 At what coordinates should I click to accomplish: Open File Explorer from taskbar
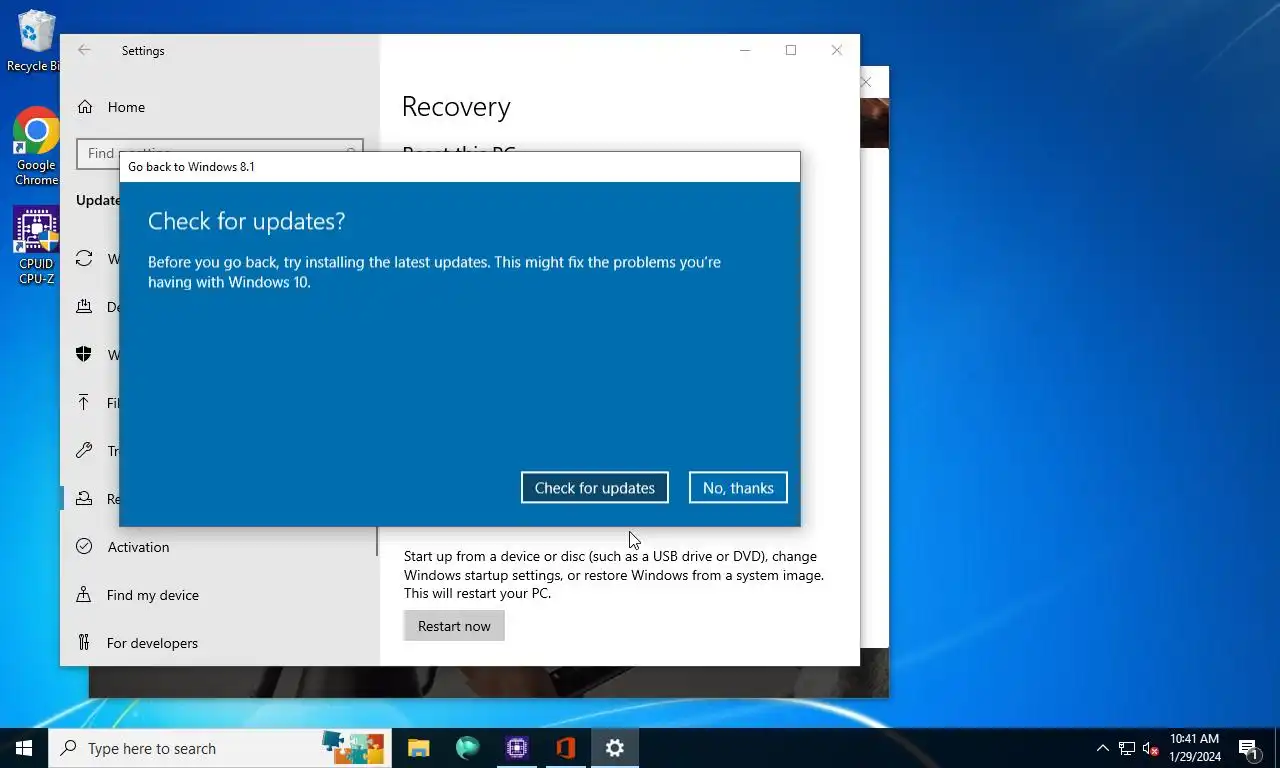tap(418, 748)
